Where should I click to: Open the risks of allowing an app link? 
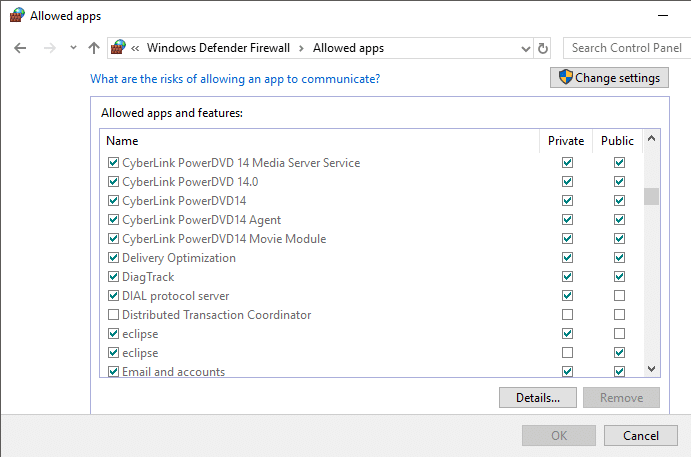coord(235,79)
